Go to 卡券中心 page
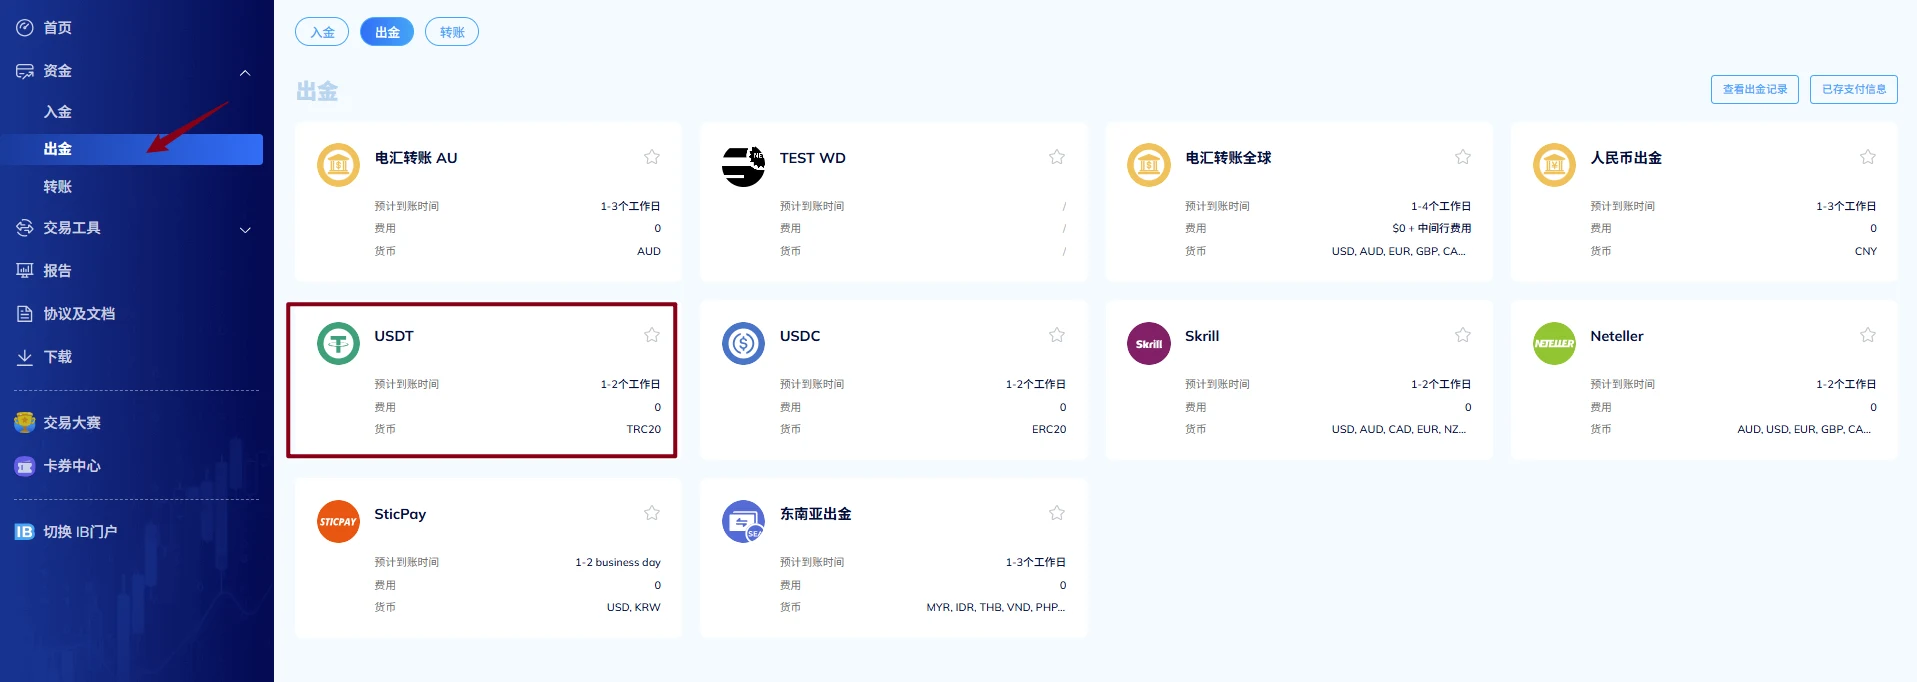This screenshot has width=1917, height=682. [72, 466]
